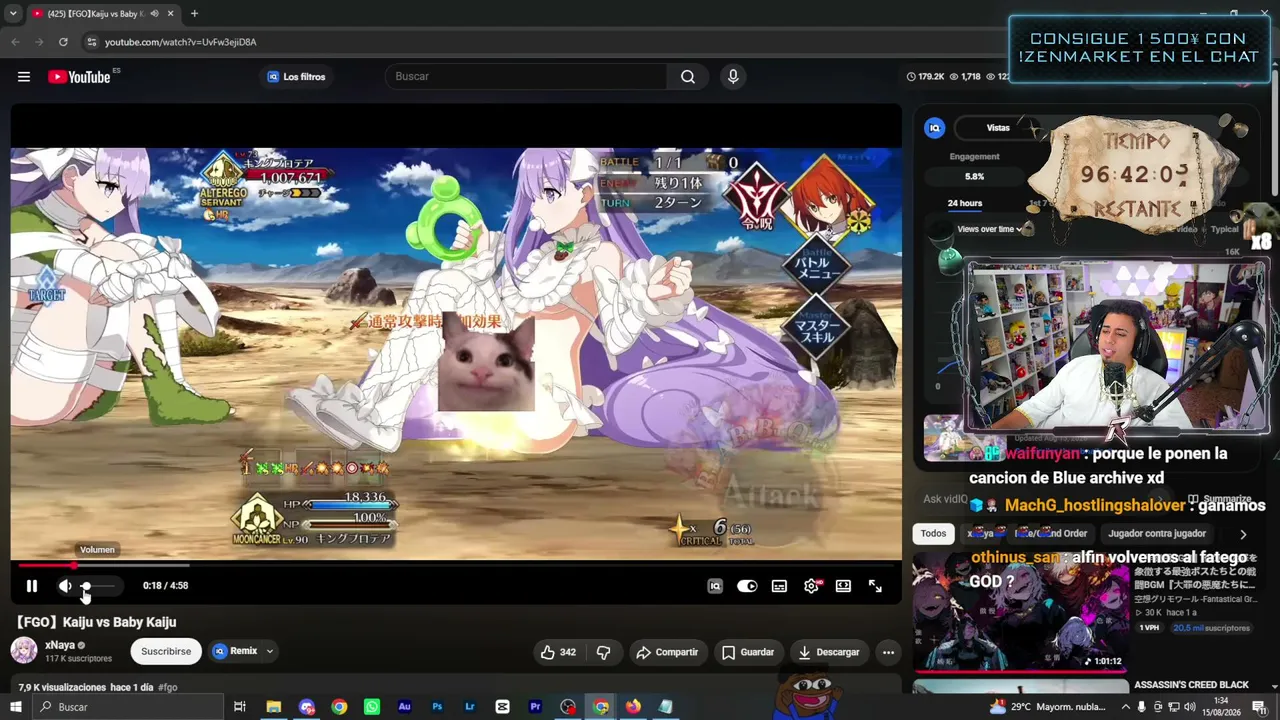
Task: Open File Explorer from taskbar
Action: pos(273,707)
